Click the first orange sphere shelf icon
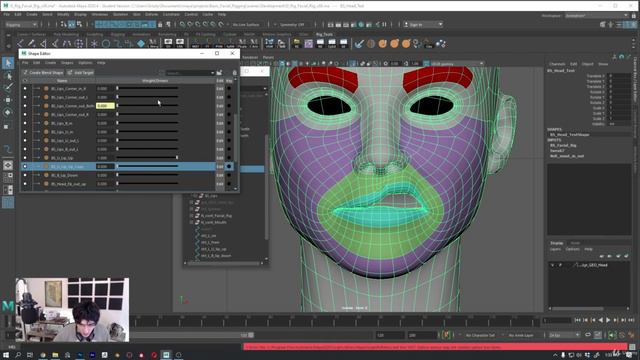 [382, 43]
